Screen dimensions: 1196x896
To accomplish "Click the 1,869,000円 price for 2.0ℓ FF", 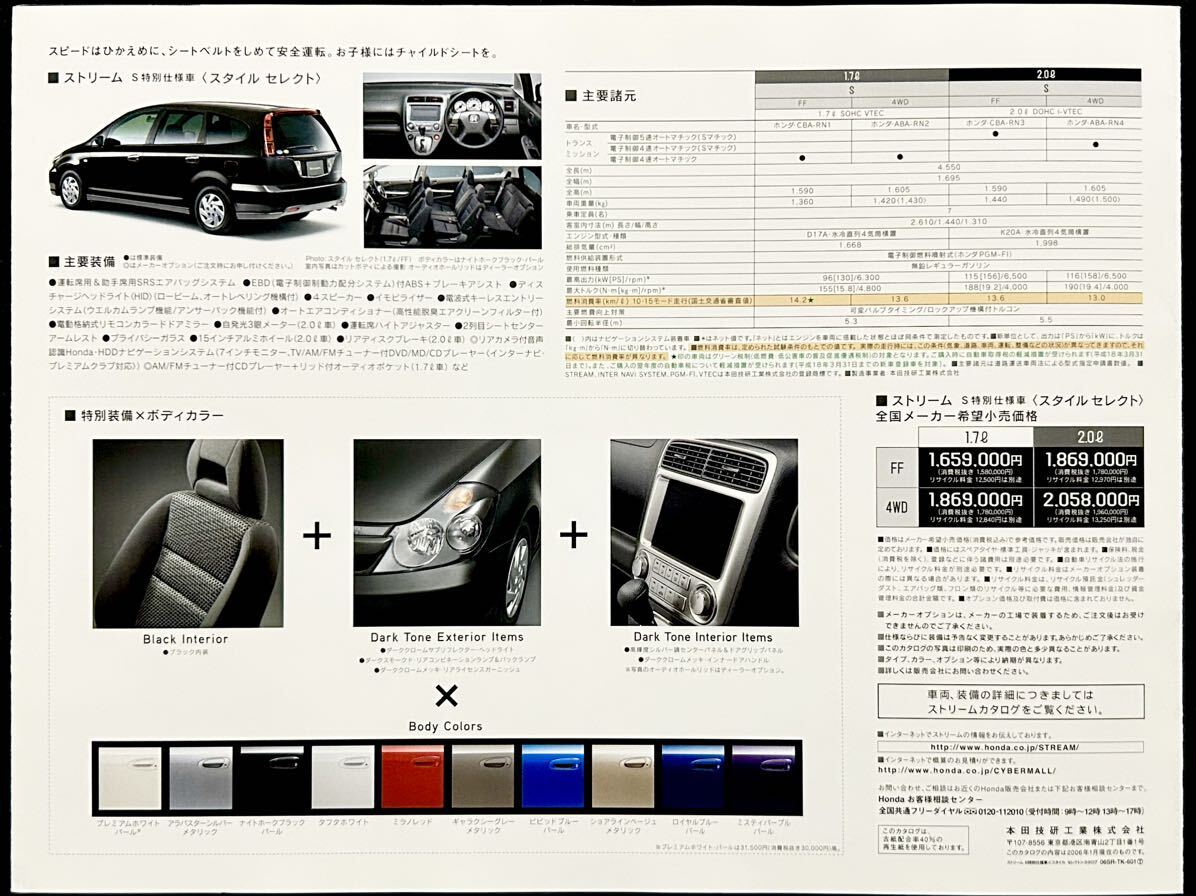I will pos(1091,460).
